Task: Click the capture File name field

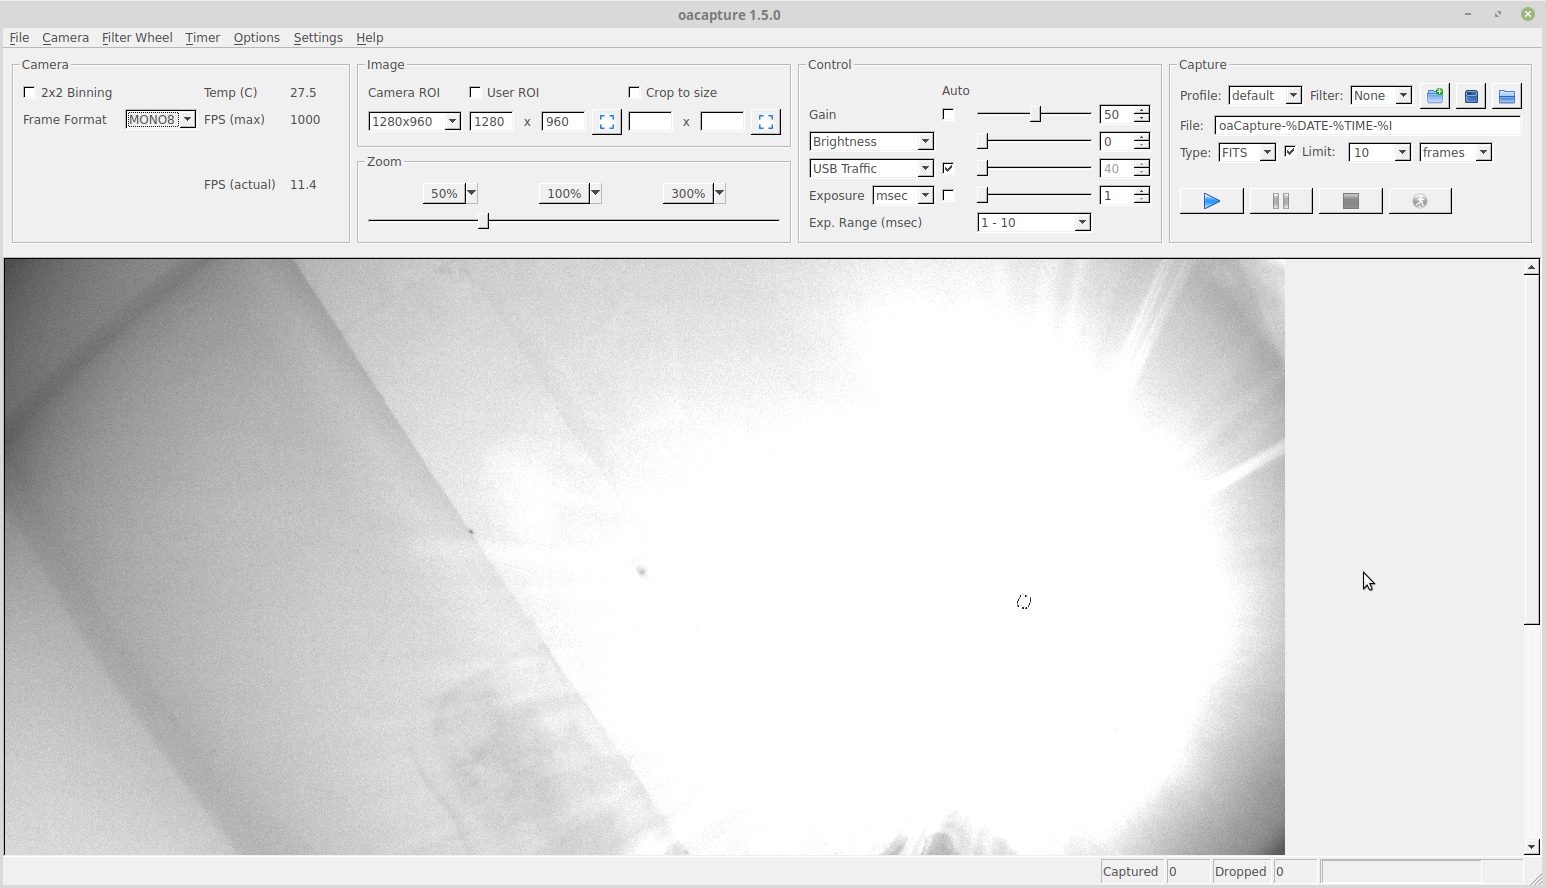Action: (x=1367, y=125)
